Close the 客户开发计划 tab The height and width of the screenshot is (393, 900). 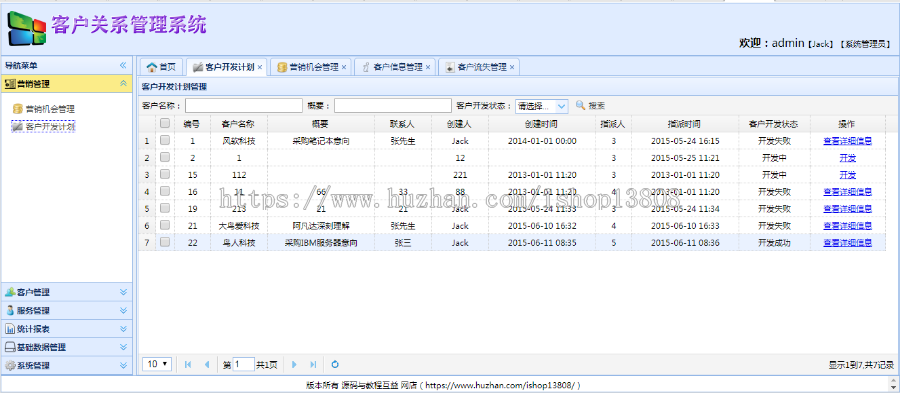pyautogui.click(x=259, y=67)
